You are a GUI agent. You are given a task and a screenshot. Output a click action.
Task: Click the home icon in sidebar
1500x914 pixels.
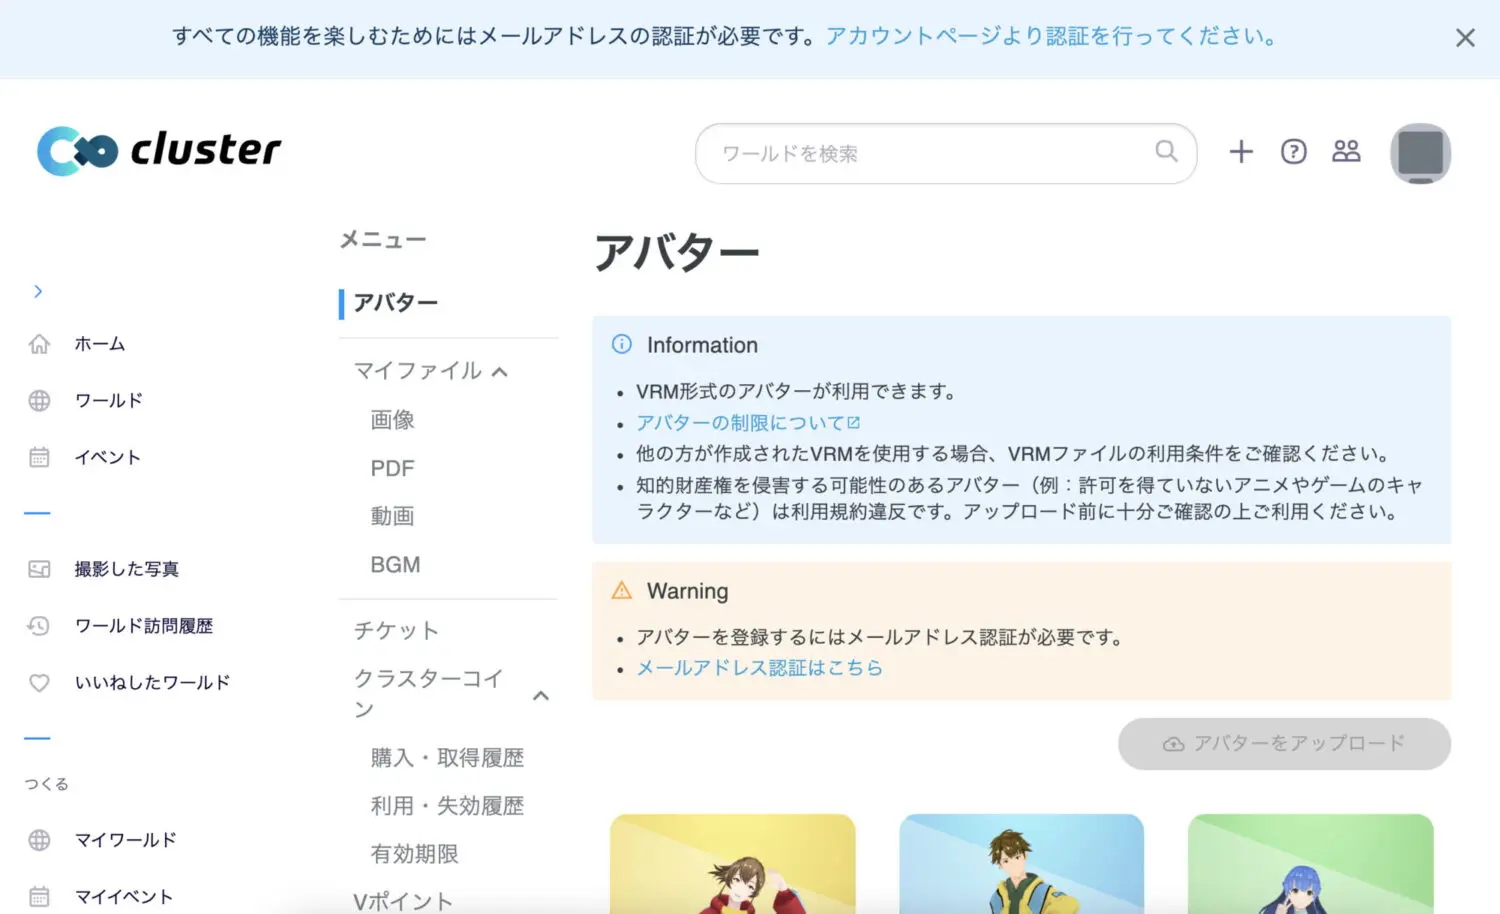[39, 344]
